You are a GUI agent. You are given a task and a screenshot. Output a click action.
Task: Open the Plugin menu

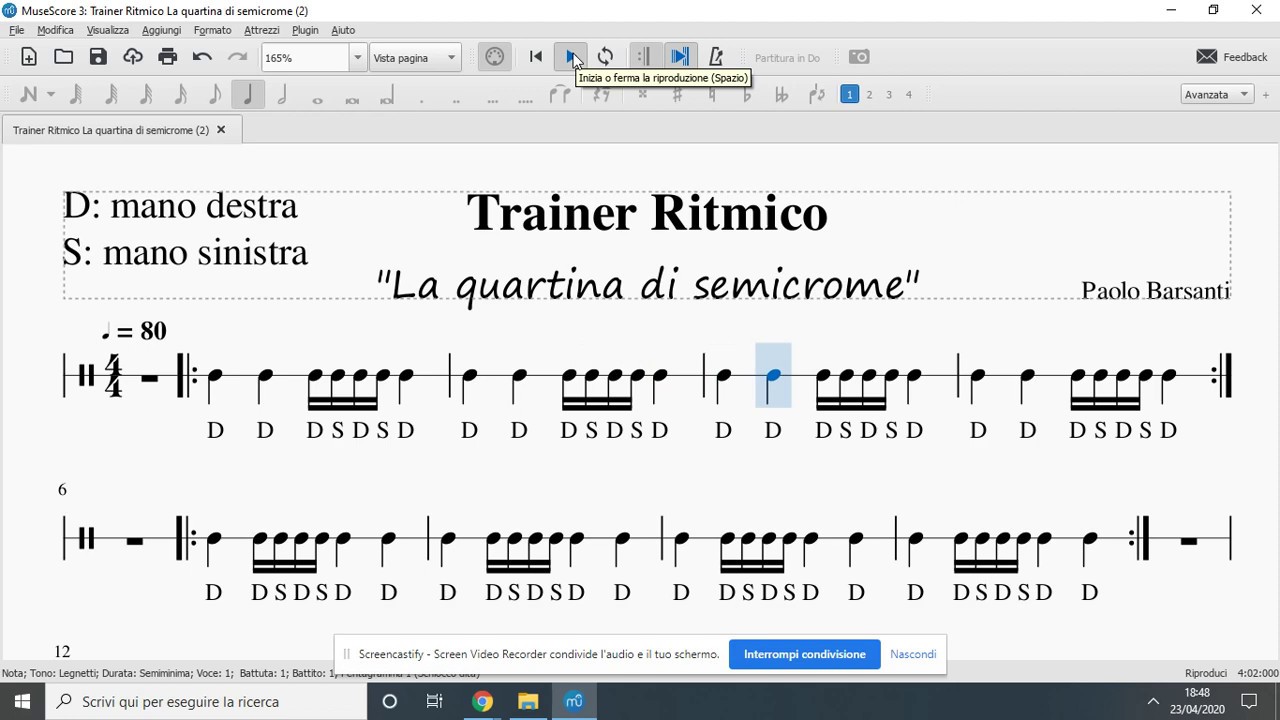tap(305, 30)
